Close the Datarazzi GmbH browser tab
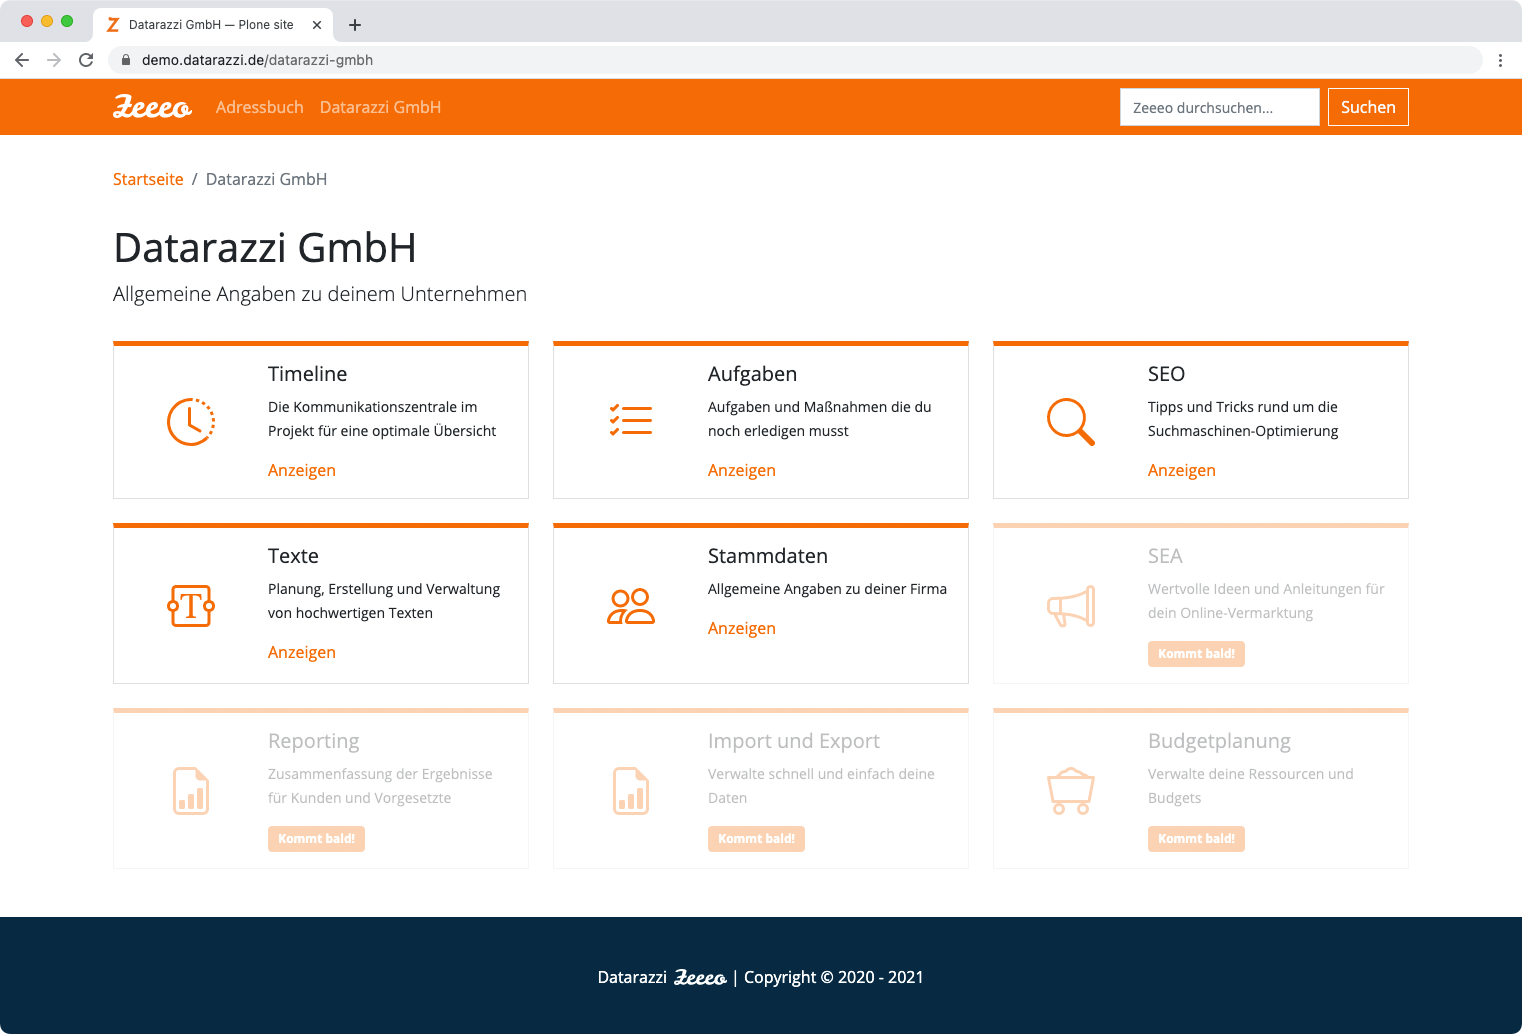 pos(317,25)
